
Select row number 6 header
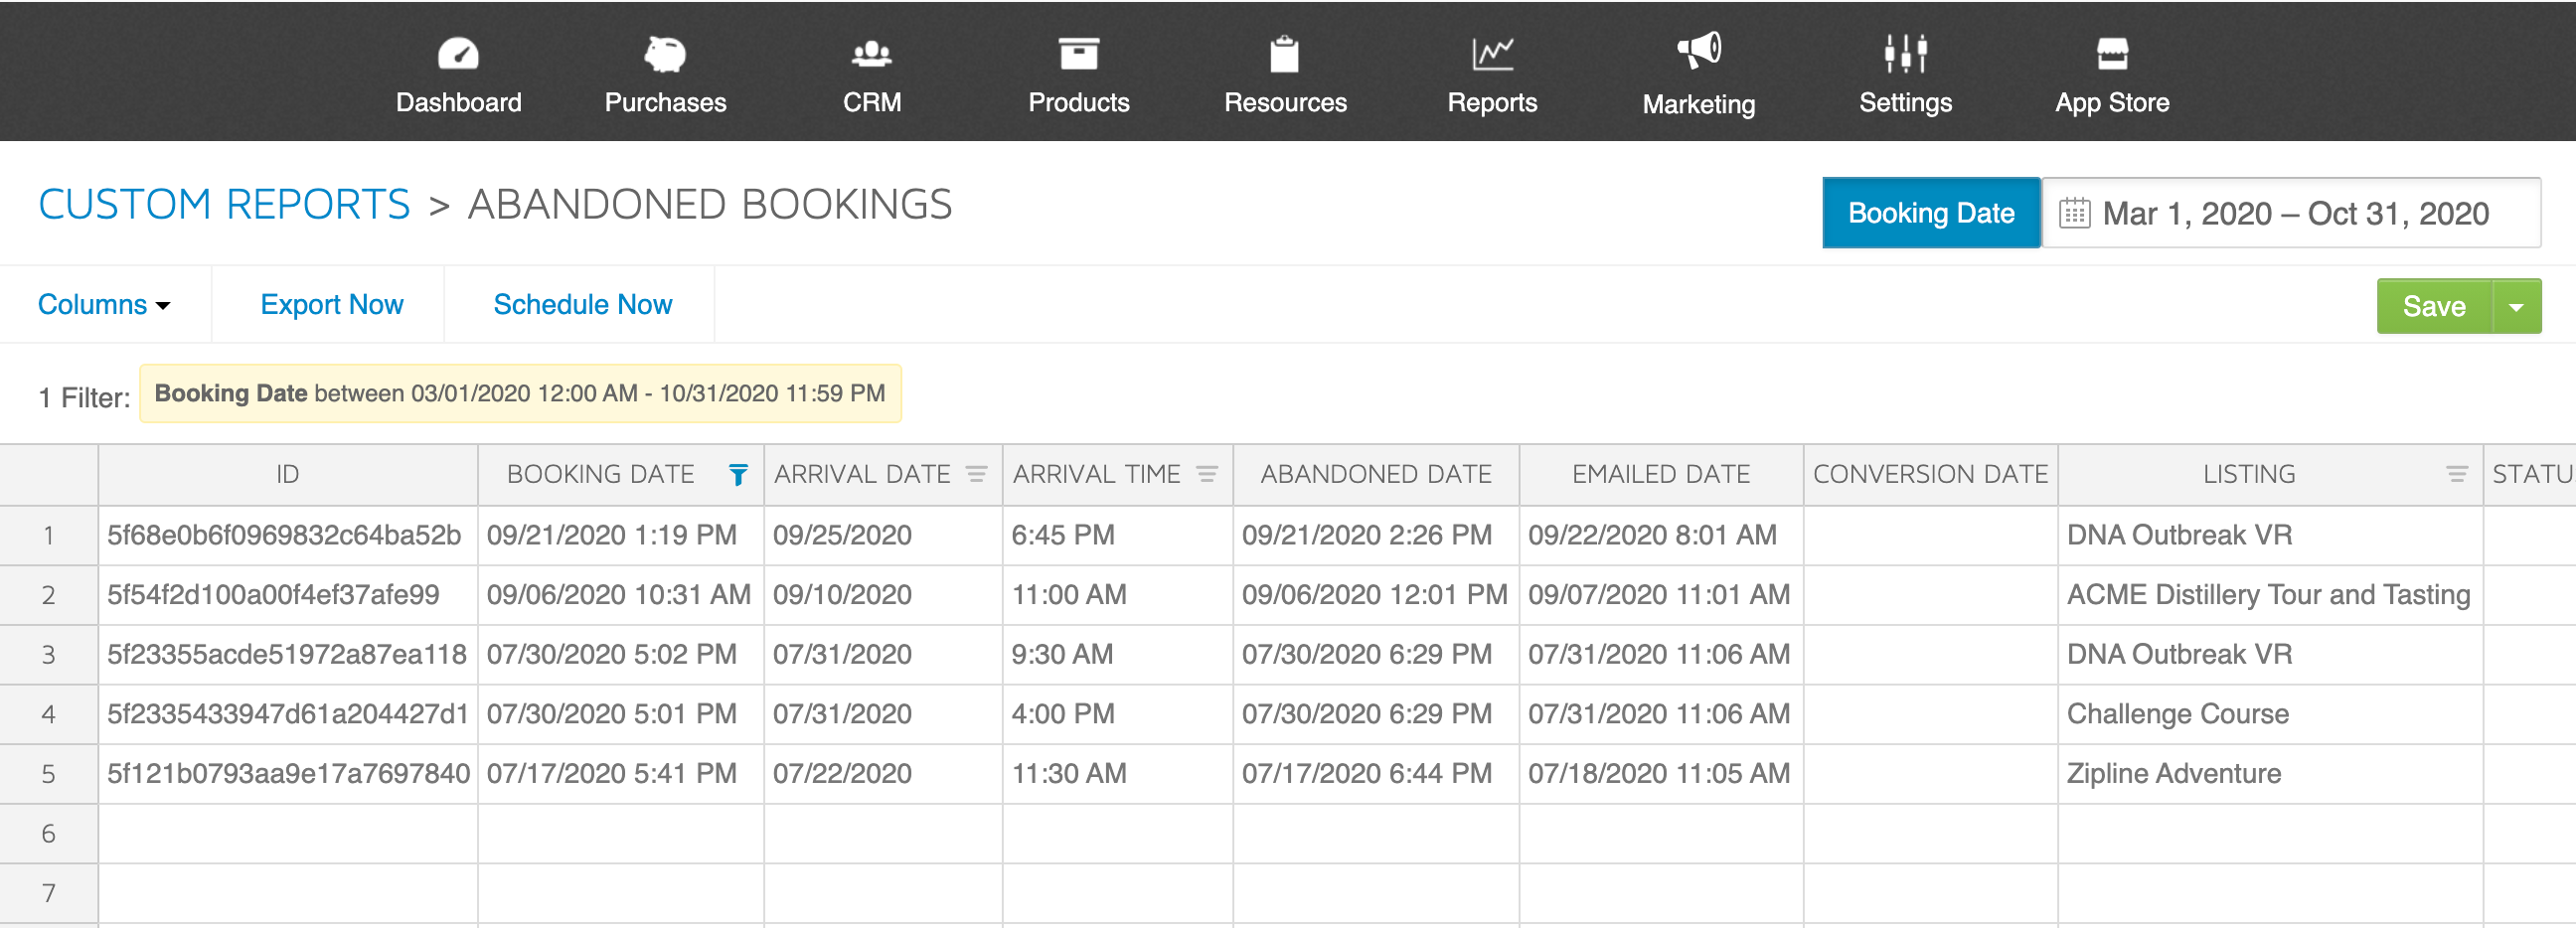[x=48, y=833]
